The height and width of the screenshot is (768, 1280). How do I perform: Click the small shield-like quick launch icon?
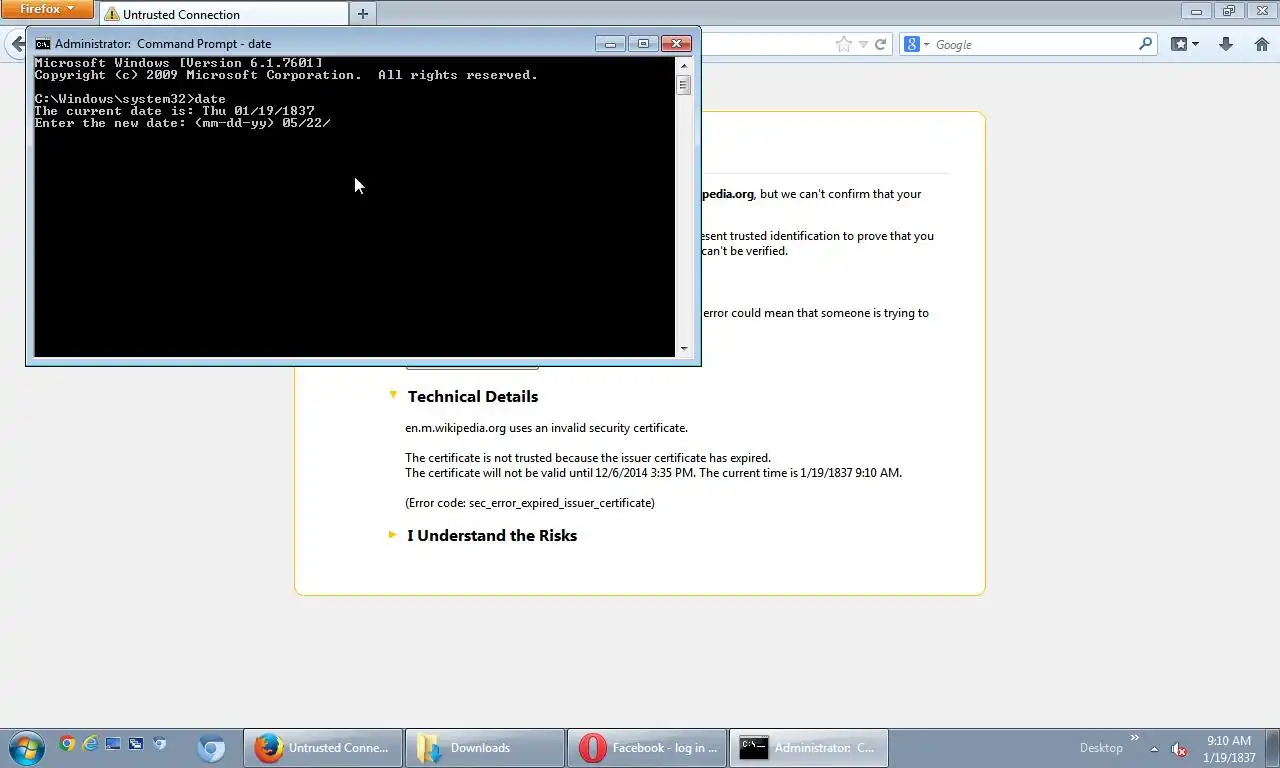coord(159,743)
